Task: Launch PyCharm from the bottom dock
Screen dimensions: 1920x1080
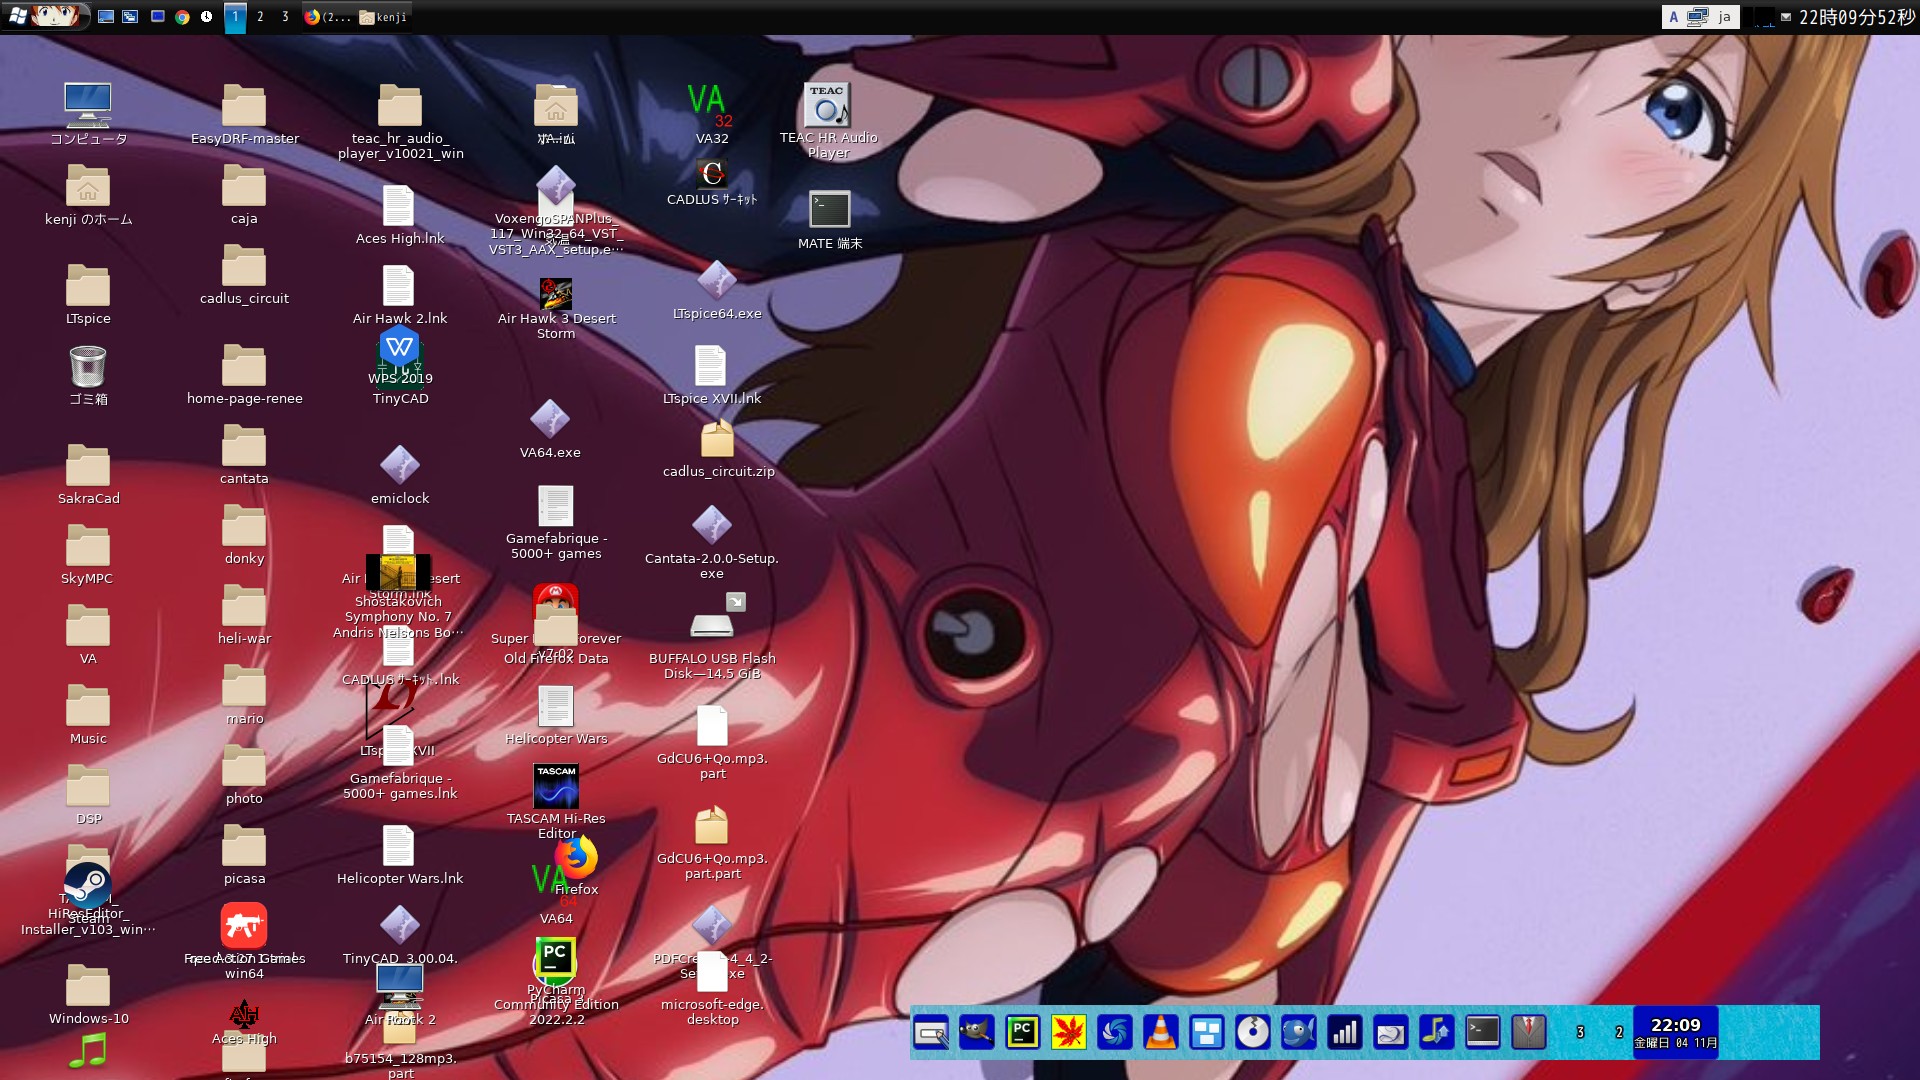Action: (x=1023, y=1032)
